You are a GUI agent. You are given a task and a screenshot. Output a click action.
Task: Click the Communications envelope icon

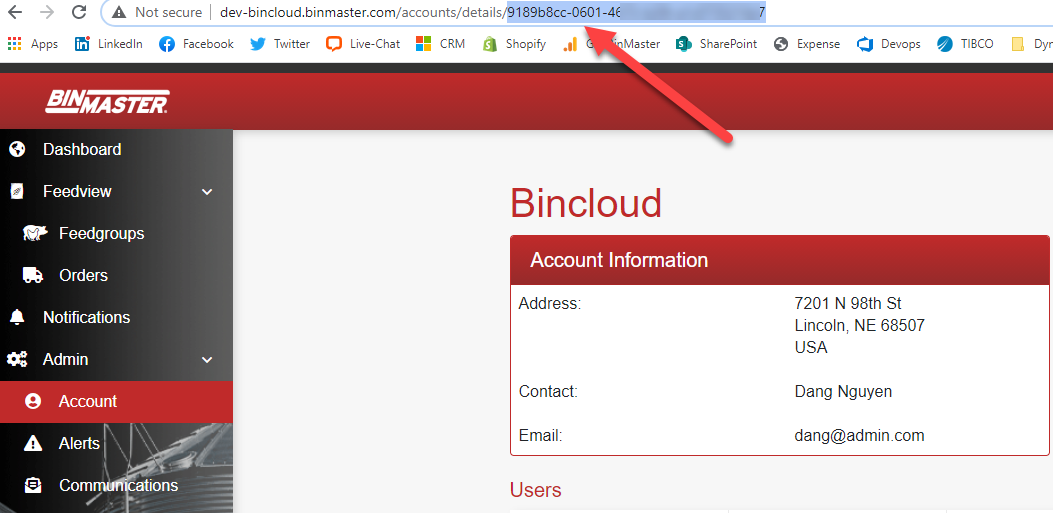(32, 485)
